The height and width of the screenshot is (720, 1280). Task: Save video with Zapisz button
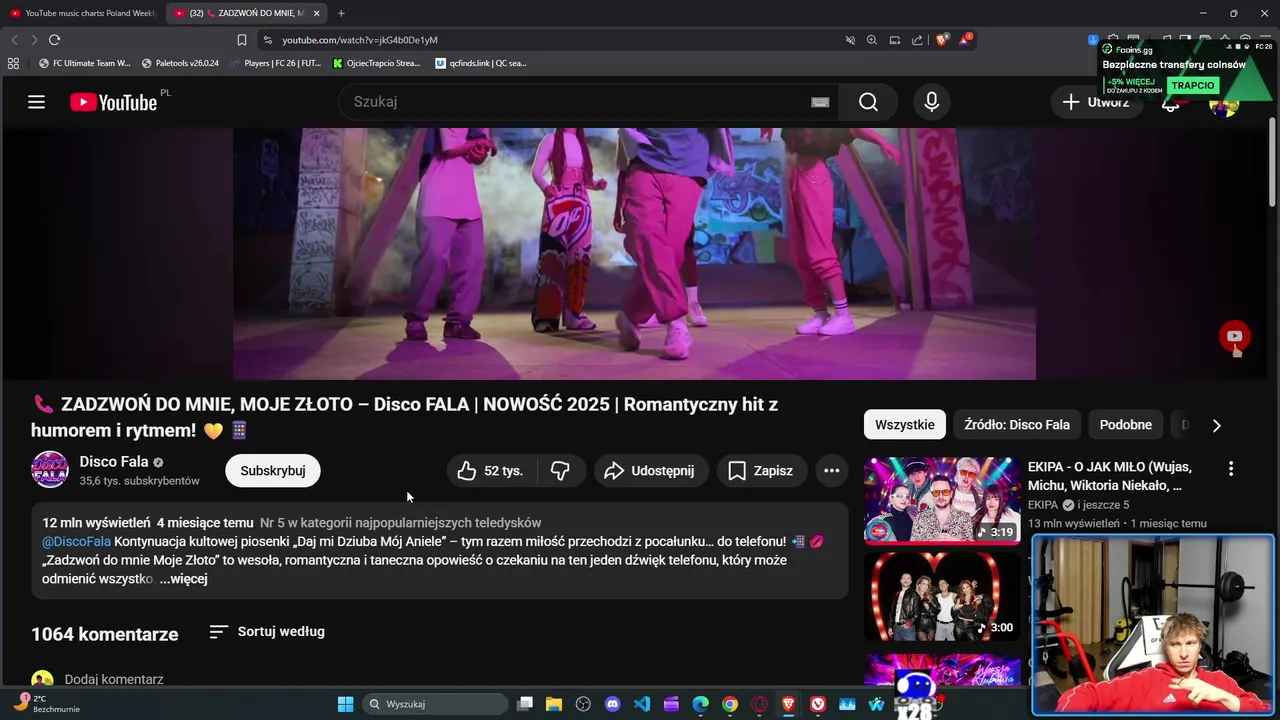pyautogui.click(x=762, y=471)
